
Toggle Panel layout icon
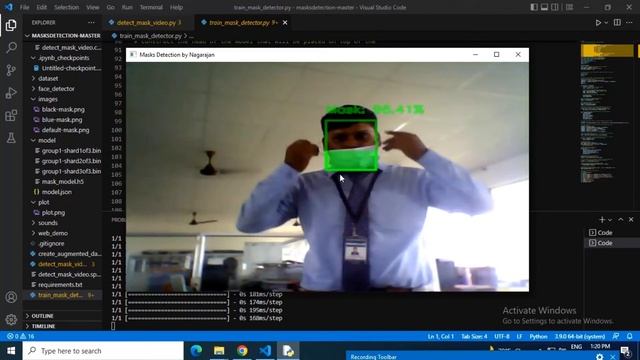click(544, 7)
